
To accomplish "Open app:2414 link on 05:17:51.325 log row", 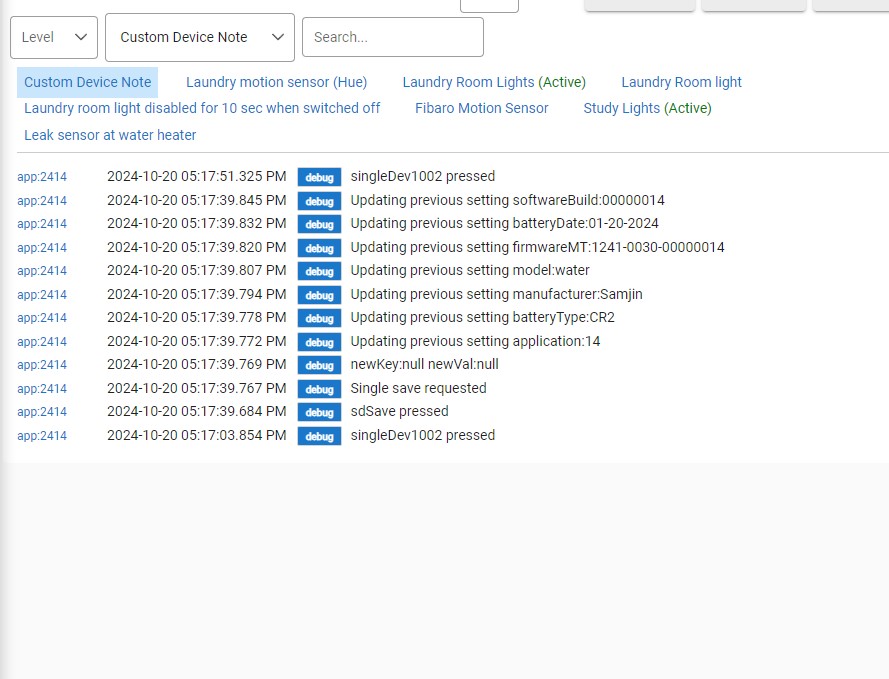I will click(x=42, y=177).
